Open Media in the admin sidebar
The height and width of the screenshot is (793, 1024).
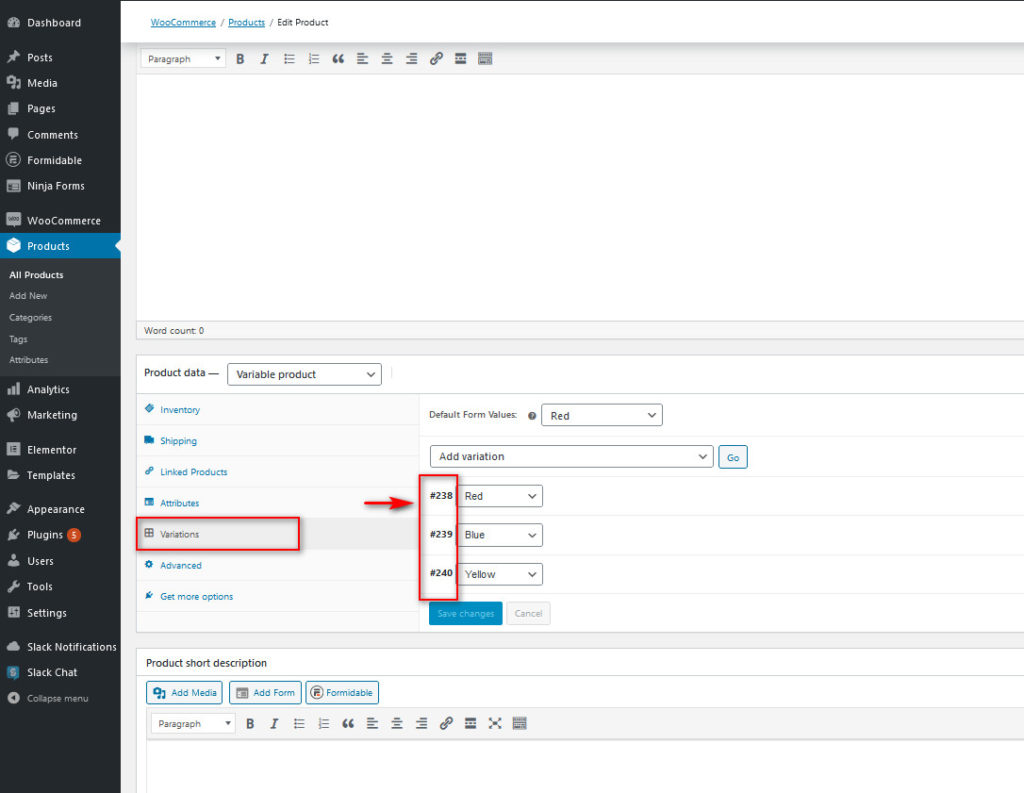coord(60,83)
